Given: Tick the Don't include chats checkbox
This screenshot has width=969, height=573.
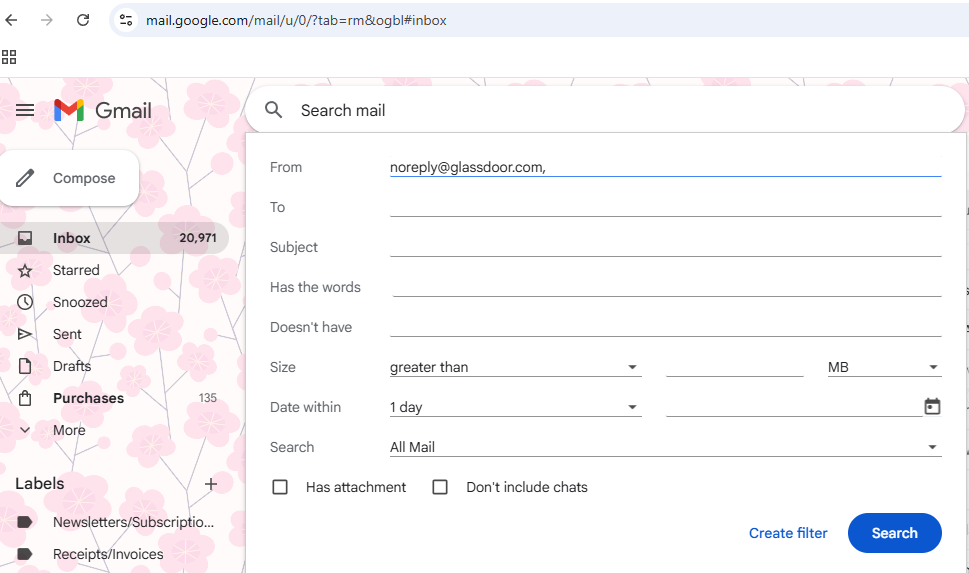Looking at the screenshot, I should (x=440, y=487).
